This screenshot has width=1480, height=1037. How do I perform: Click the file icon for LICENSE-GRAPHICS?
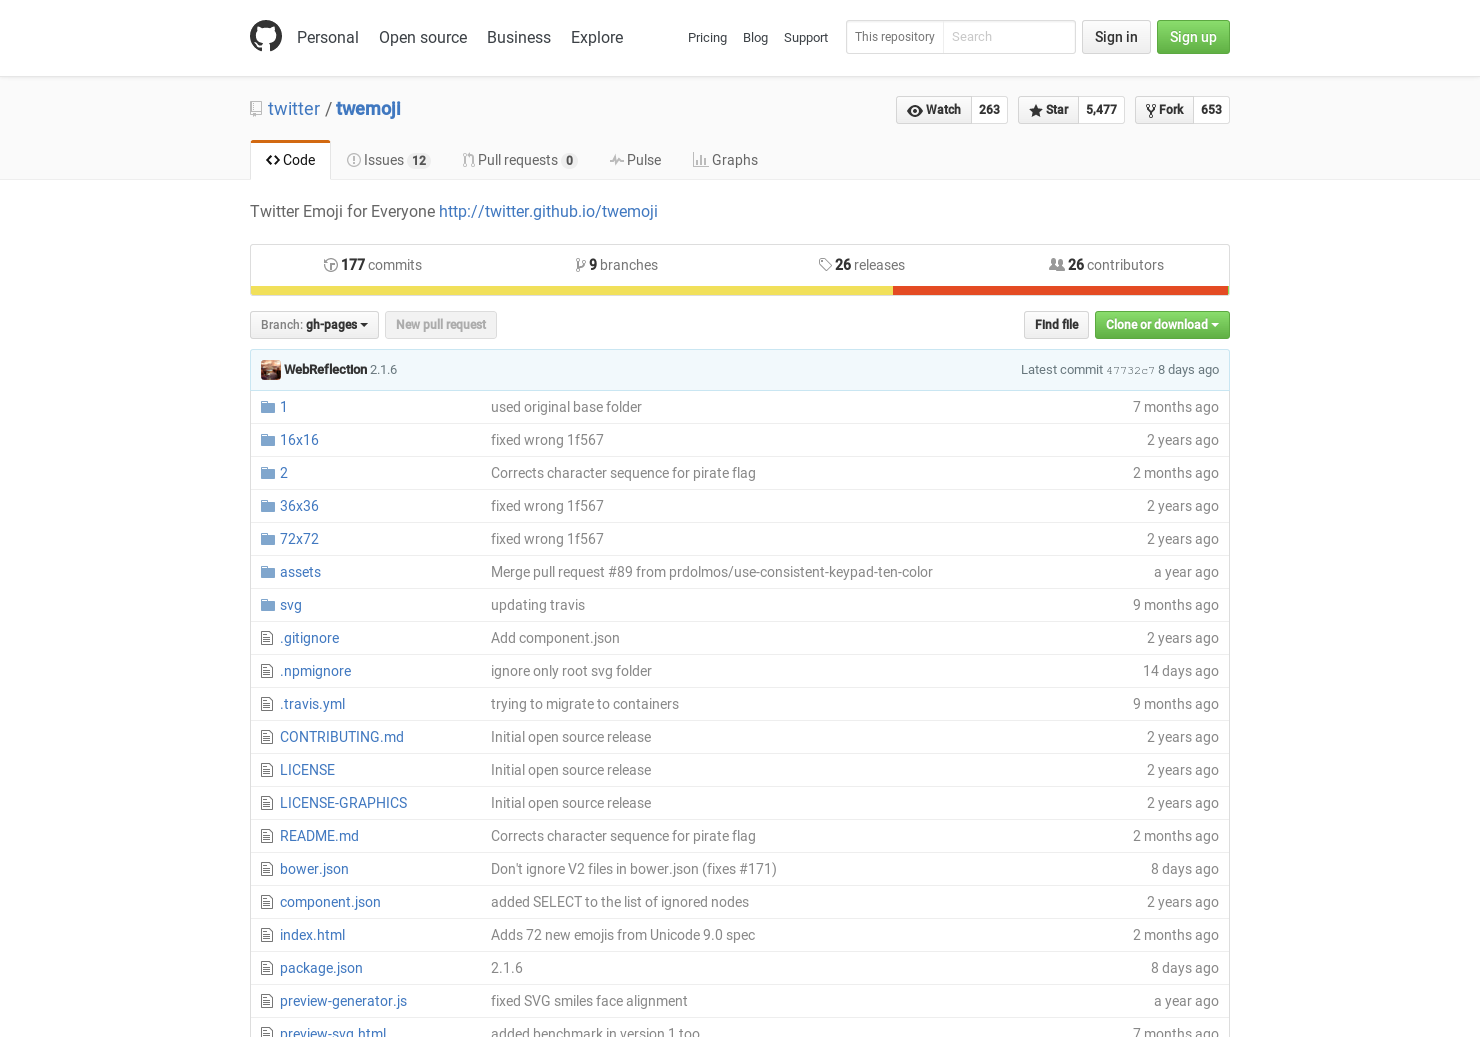coord(267,803)
